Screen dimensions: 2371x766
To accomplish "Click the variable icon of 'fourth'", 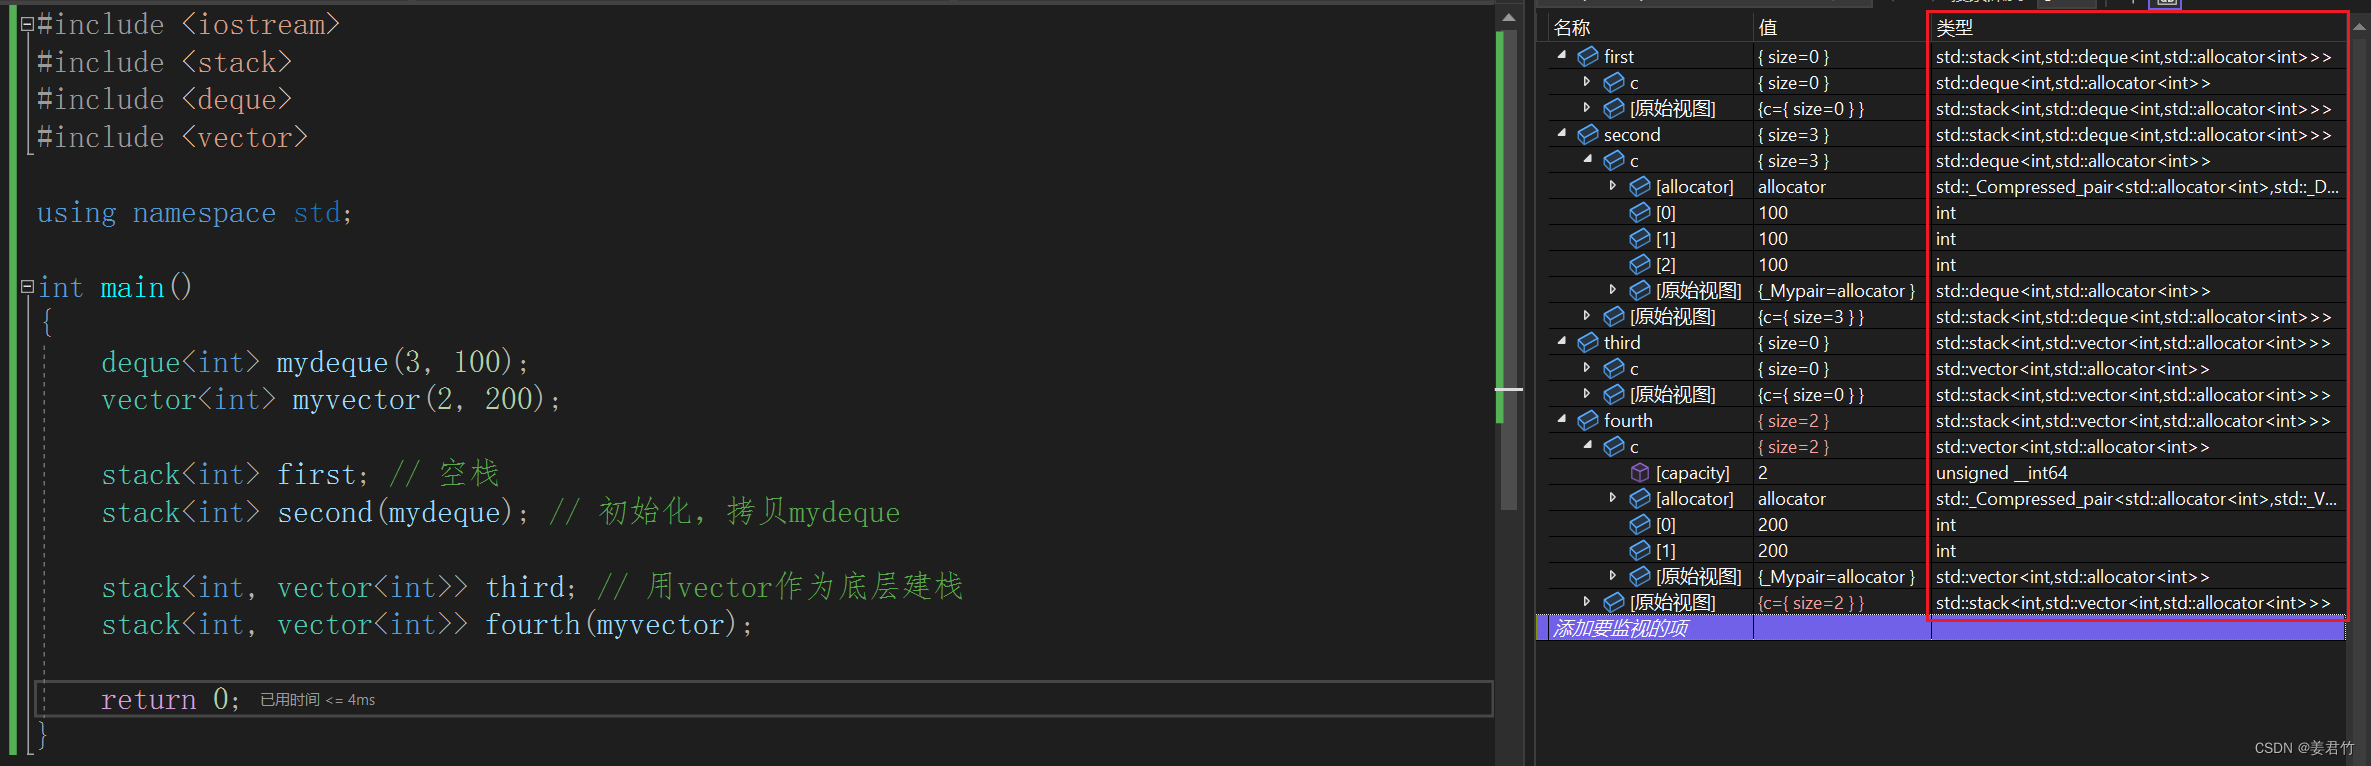I will pyautogui.click(x=1587, y=421).
